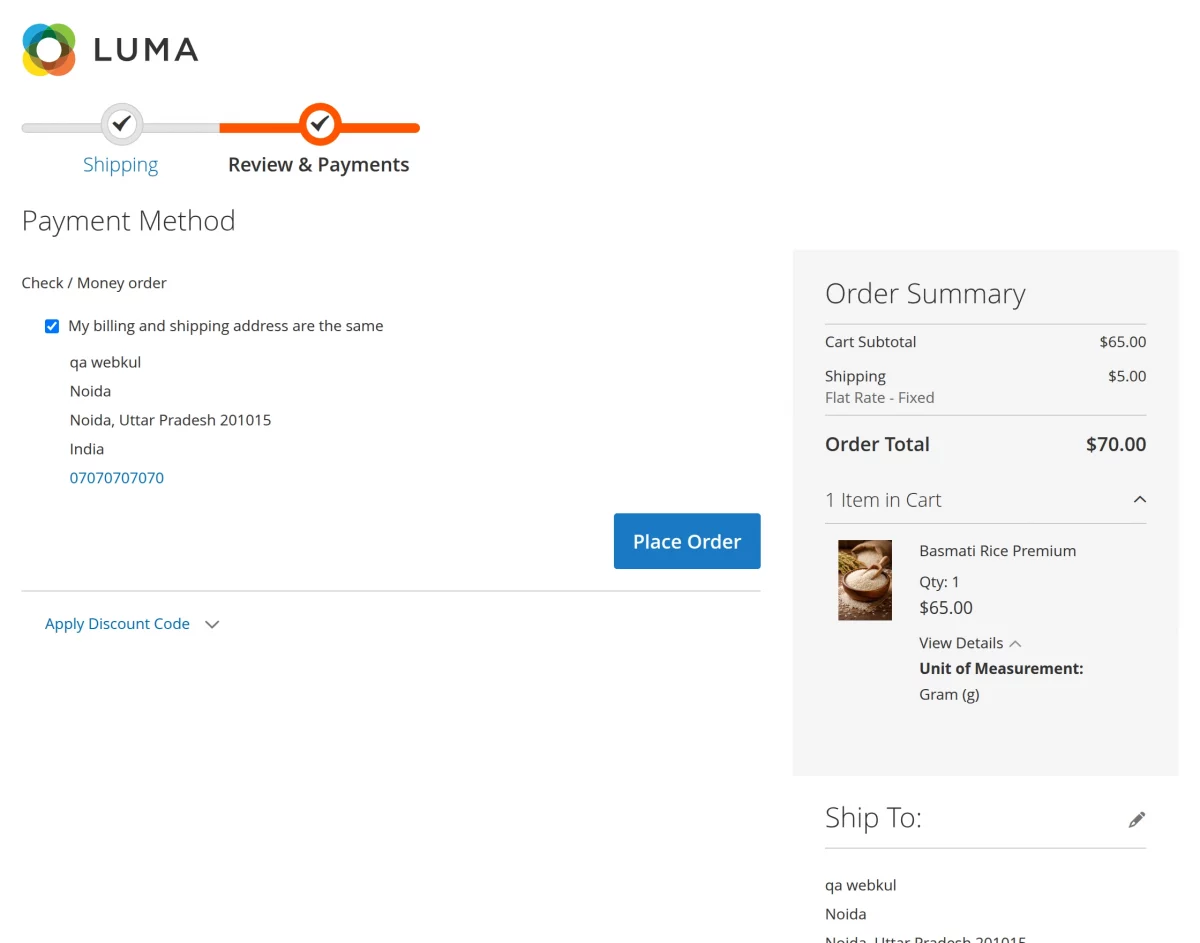
Task: Click the pencil icon to edit Ship To address
Action: [x=1137, y=818]
